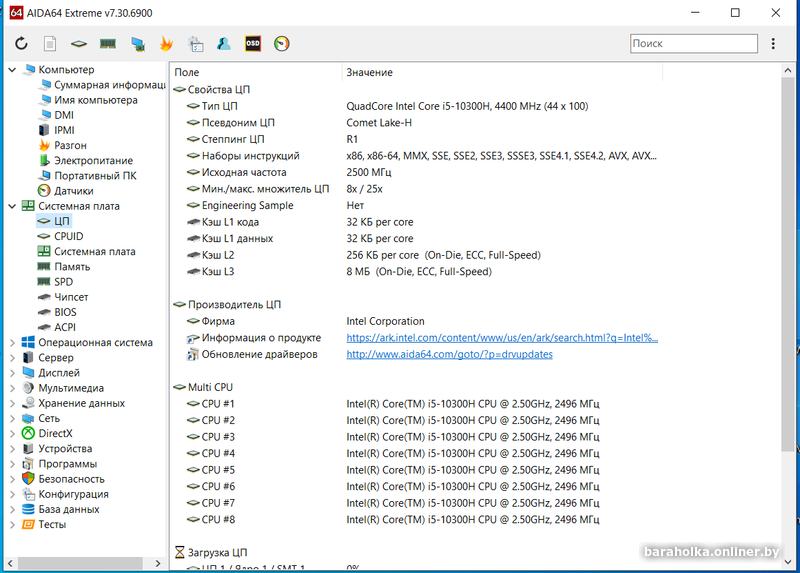This screenshot has width=800, height=573.
Task: Click the vertical scrollbar up arrow
Action: click(x=788, y=71)
